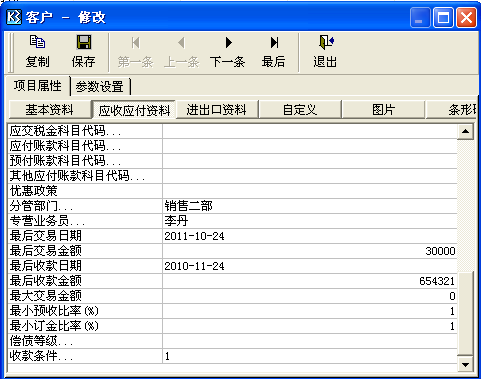481x379 pixels.
Task: Click the 优惠政策 label
Action: (x=34, y=191)
